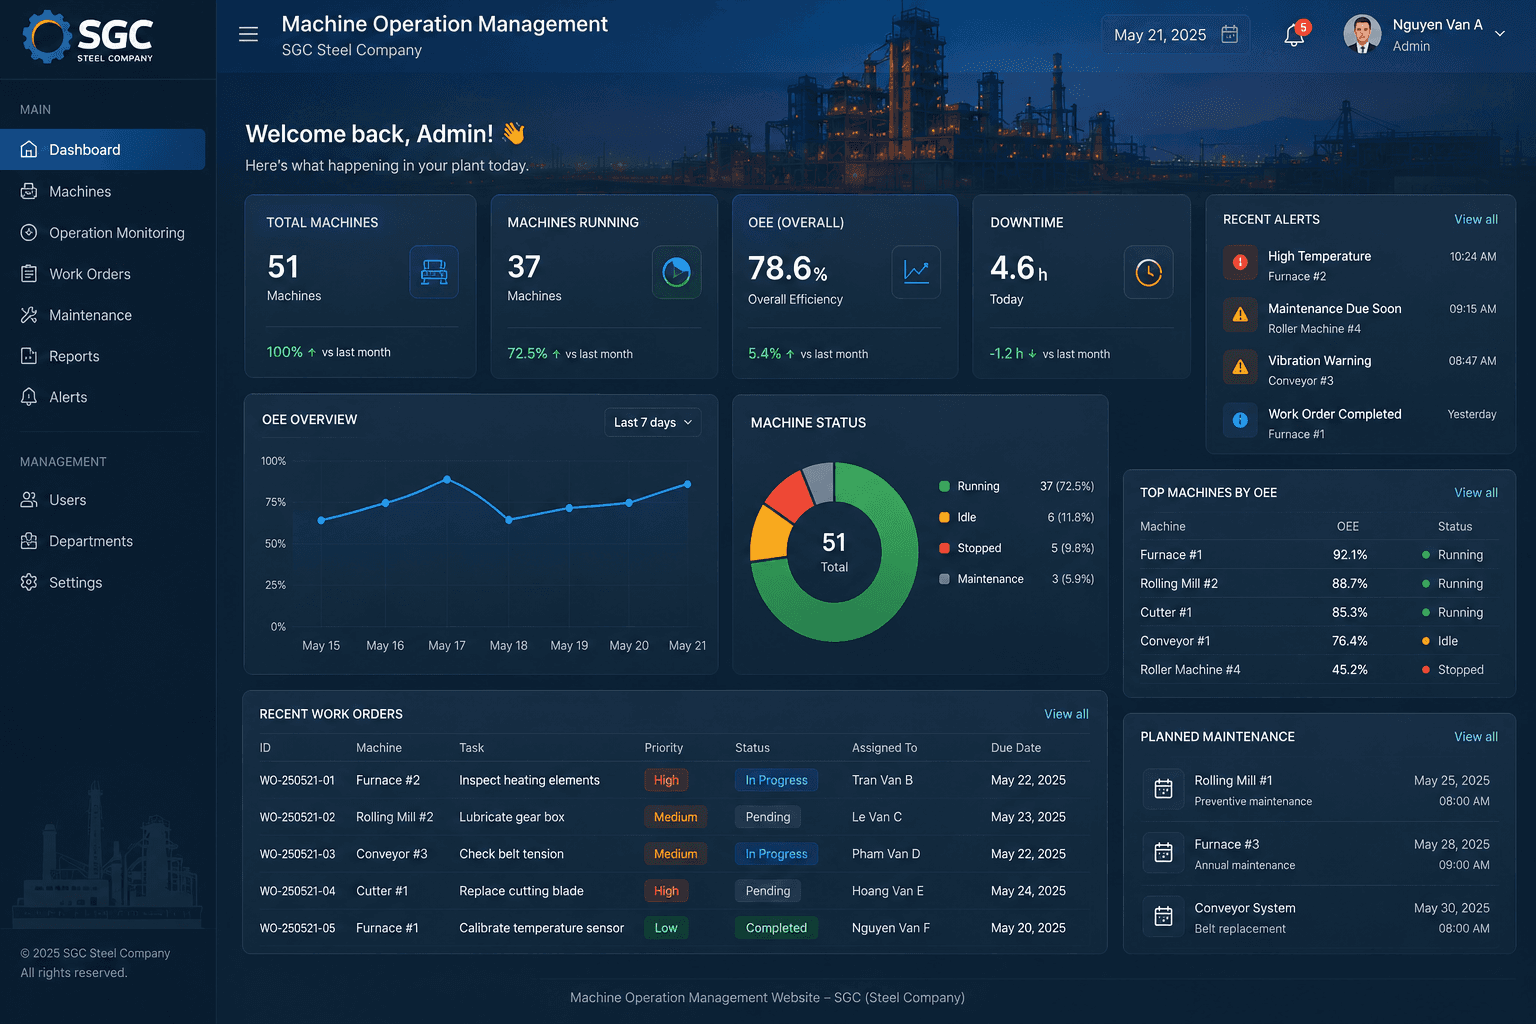Image resolution: width=1536 pixels, height=1024 pixels.
Task: Click High priority badge for Cutter #1
Action: [666, 891]
